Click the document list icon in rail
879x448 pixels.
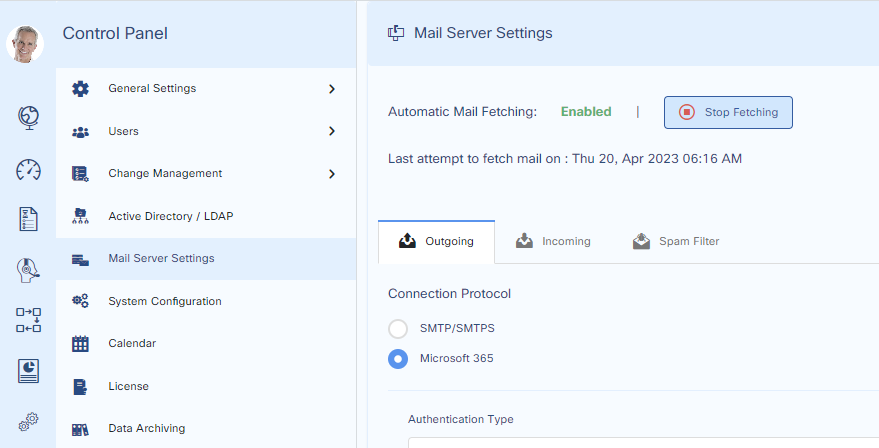pyautogui.click(x=28, y=219)
